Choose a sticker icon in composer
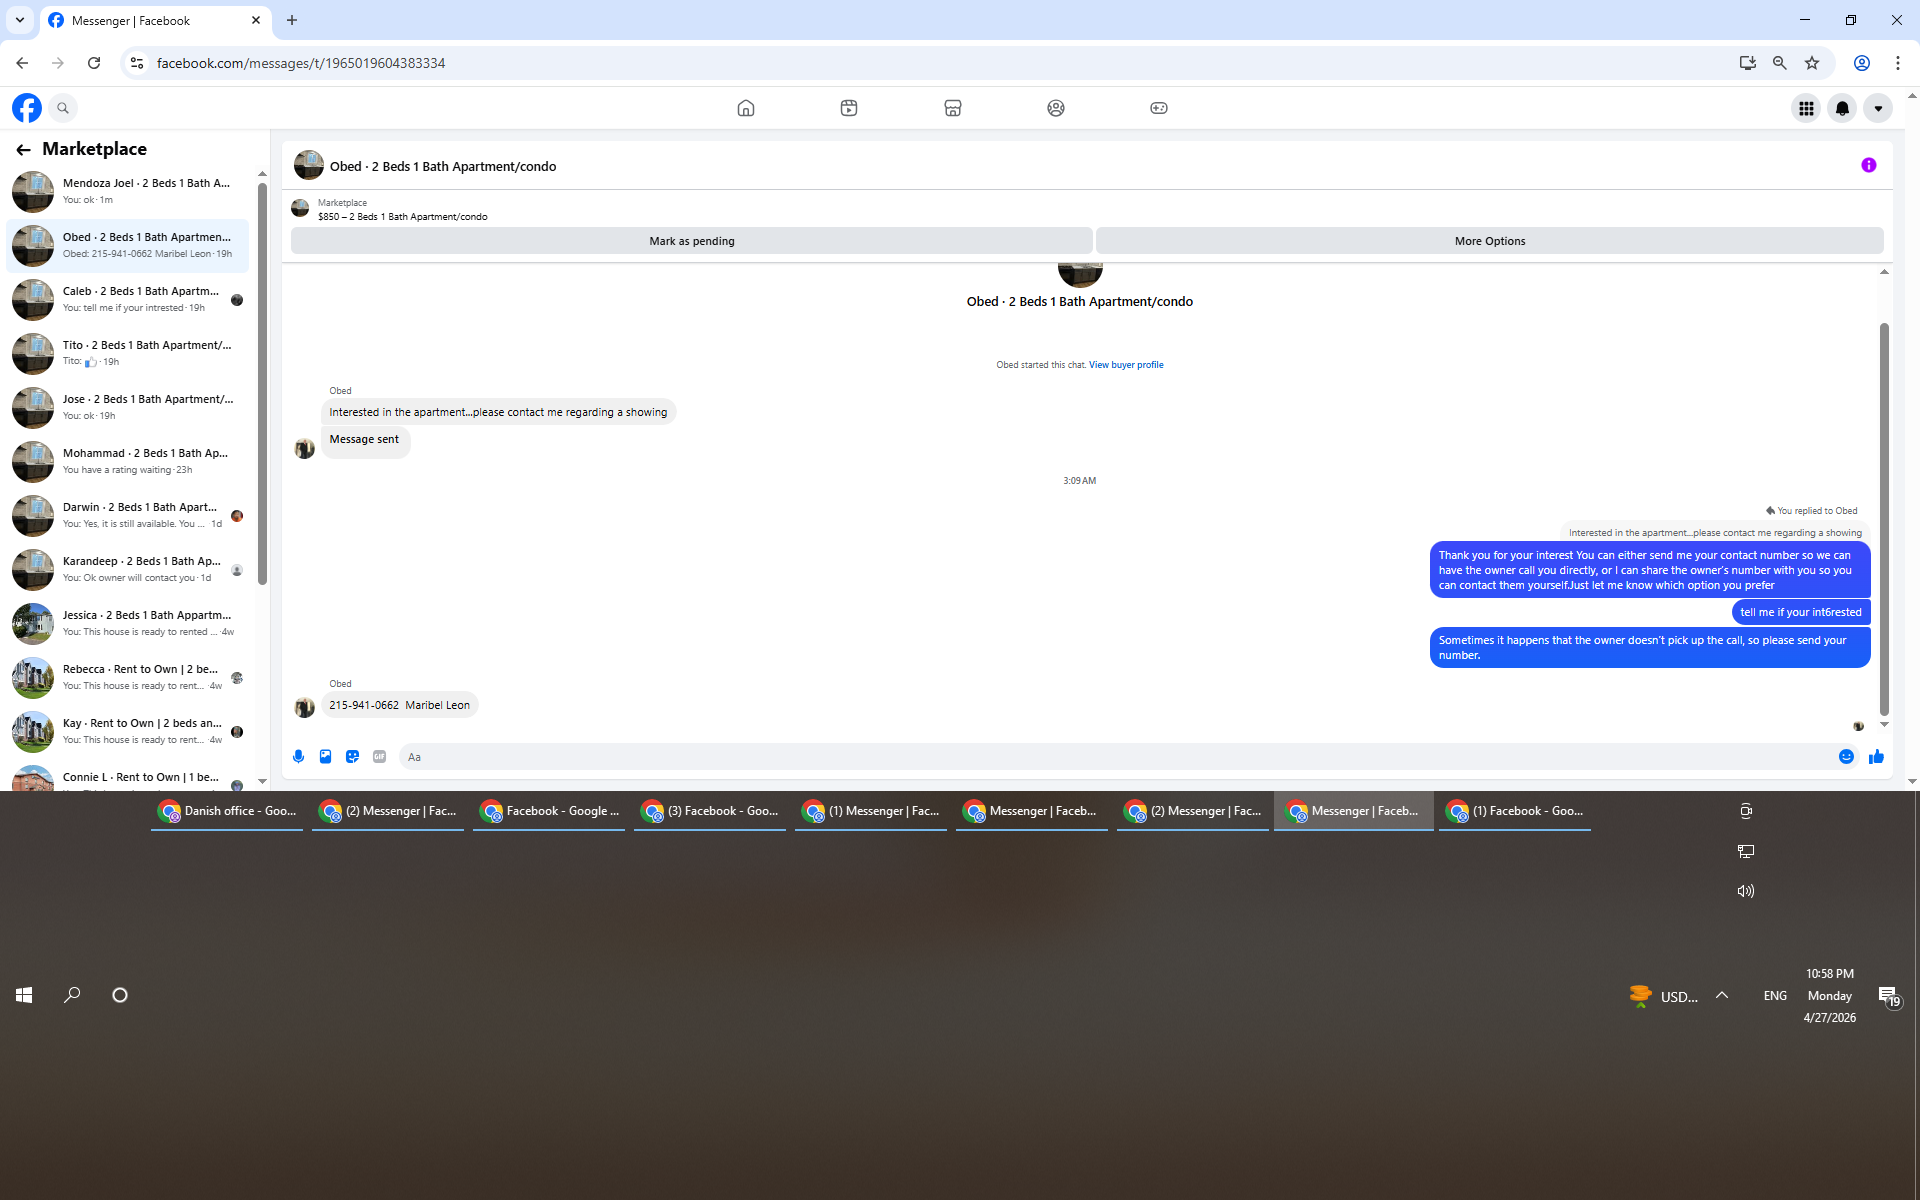Screen dimensions: 1920x1200 coord(352,757)
